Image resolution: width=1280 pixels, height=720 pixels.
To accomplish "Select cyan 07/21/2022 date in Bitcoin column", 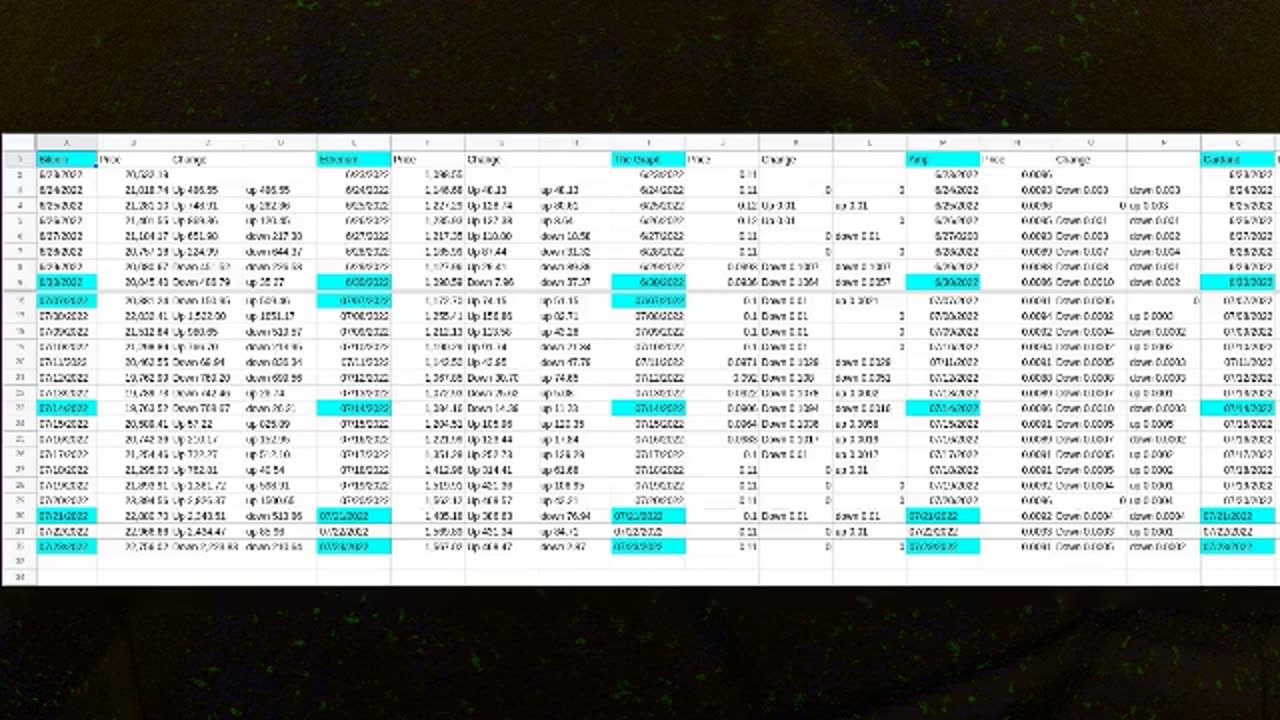I will [x=66, y=516].
